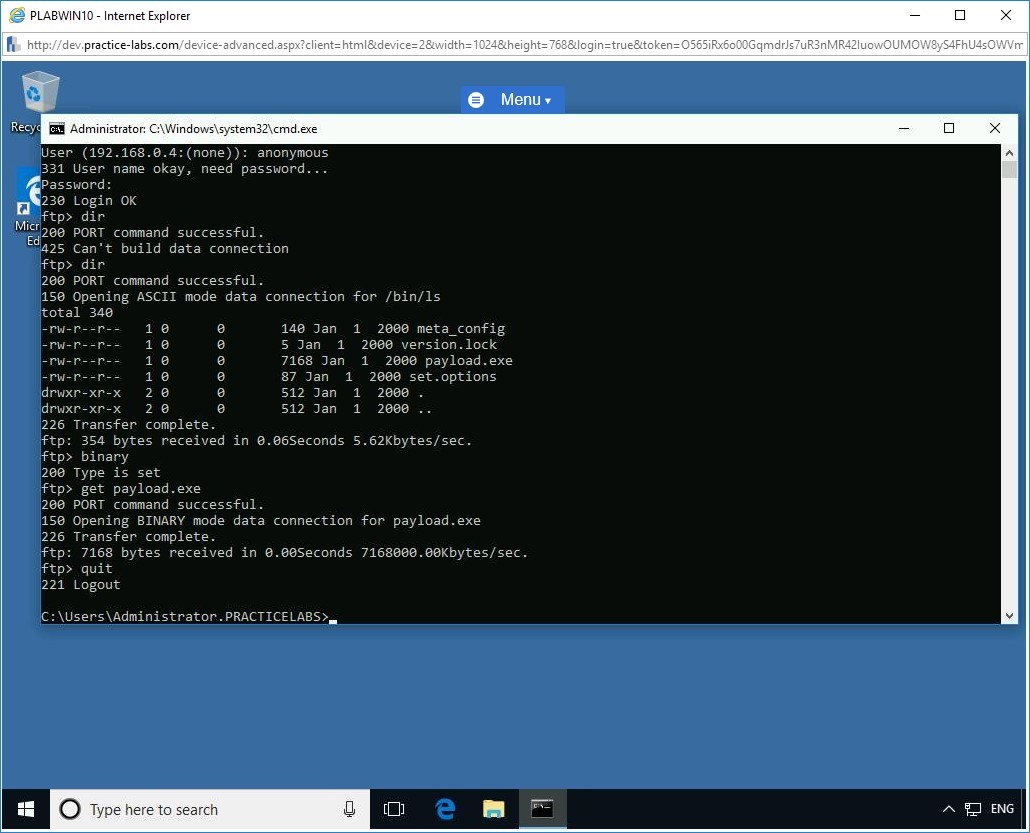The width and height of the screenshot is (1030, 833).
Task: Click the Windows Start button
Action: 25,808
